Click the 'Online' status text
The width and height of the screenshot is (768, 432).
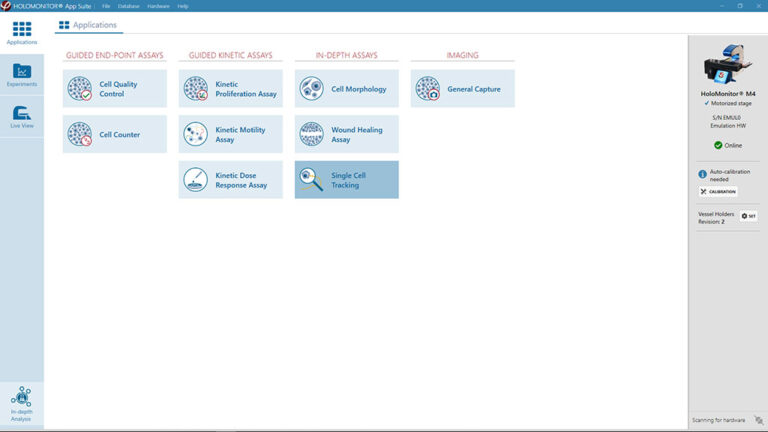coord(733,145)
